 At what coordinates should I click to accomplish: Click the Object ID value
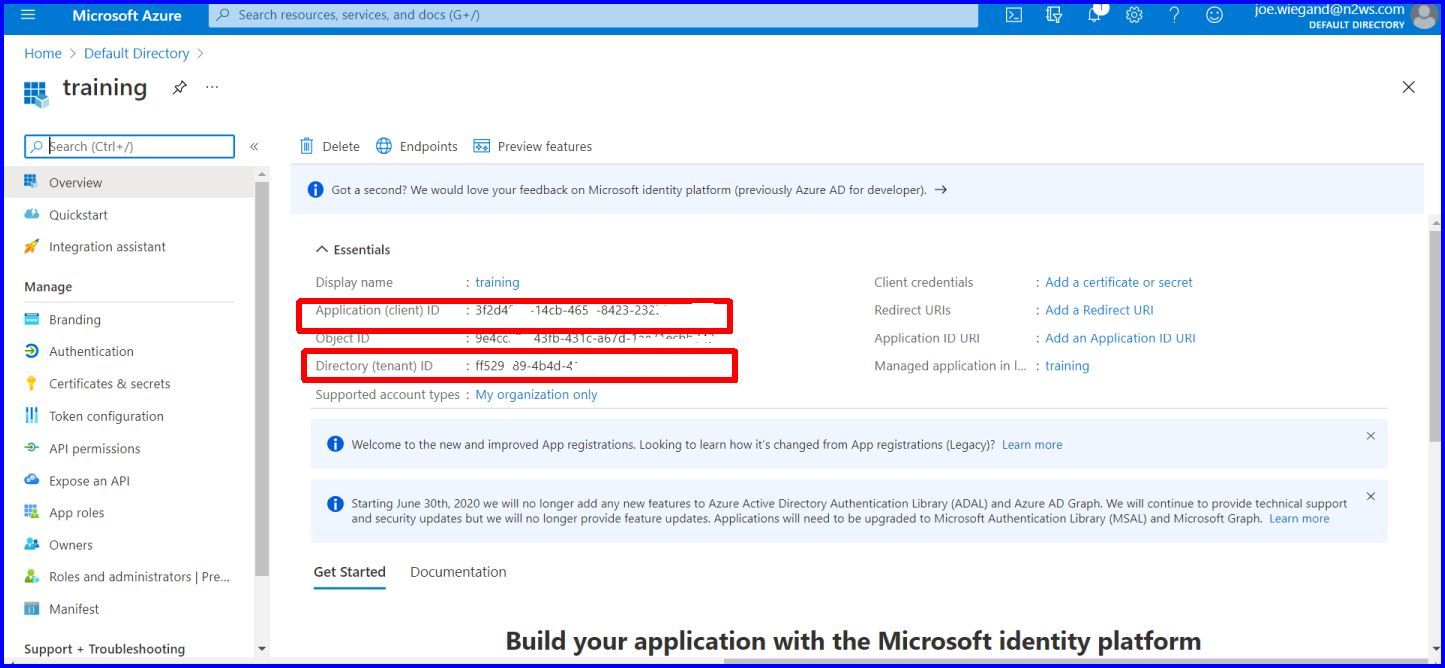(x=594, y=338)
